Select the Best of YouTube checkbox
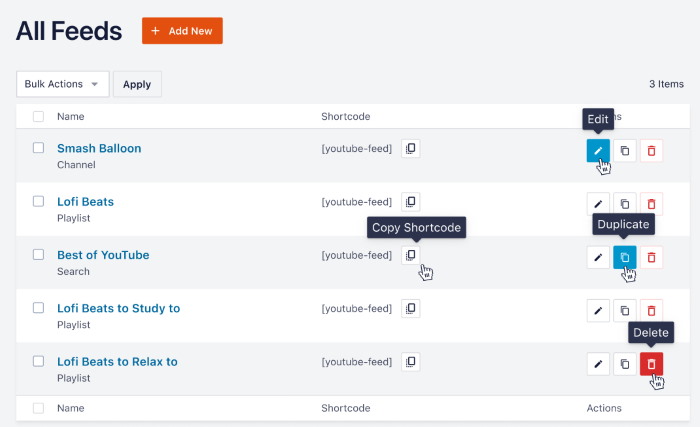This screenshot has width=700, height=427. [x=38, y=255]
